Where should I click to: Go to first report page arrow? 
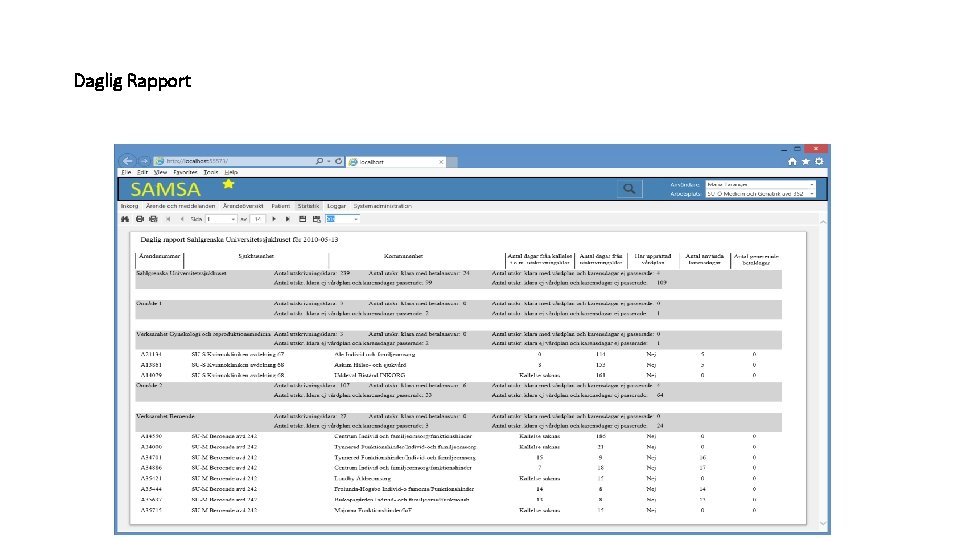click(168, 219)
